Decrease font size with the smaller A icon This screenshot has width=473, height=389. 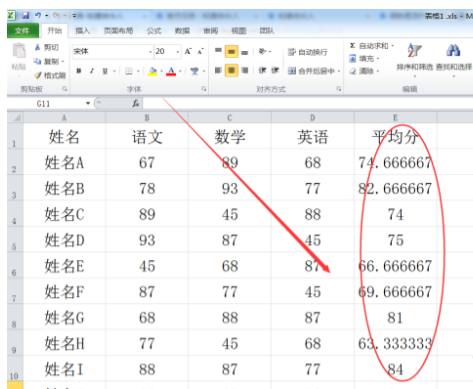click(x=200, y=51)
